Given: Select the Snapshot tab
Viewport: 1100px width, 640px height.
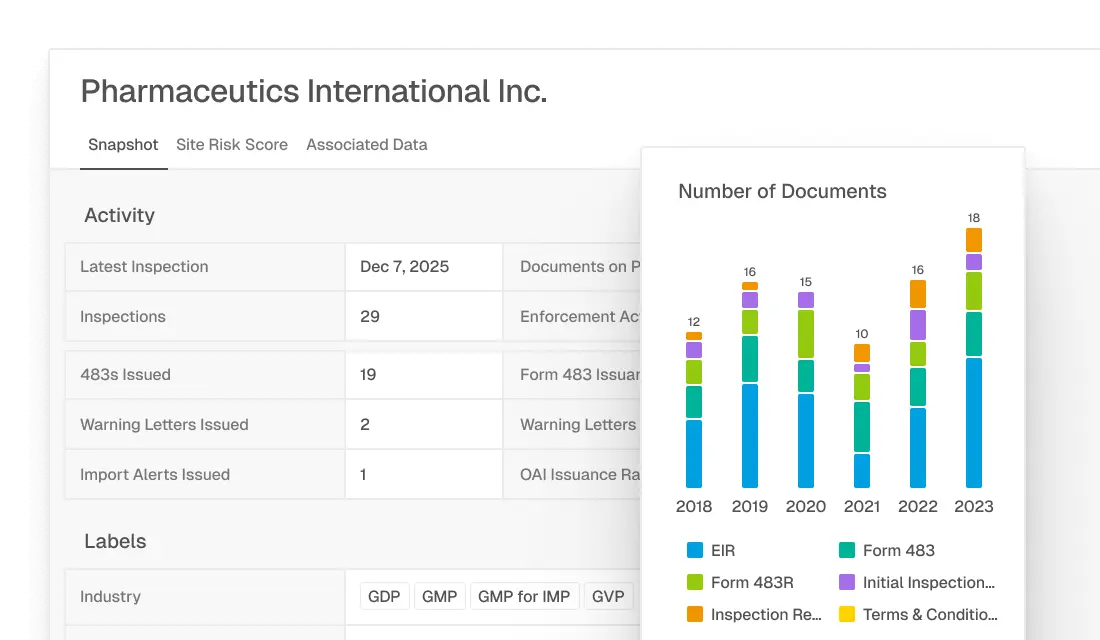Looking at the screenshot, I should 123,145.
